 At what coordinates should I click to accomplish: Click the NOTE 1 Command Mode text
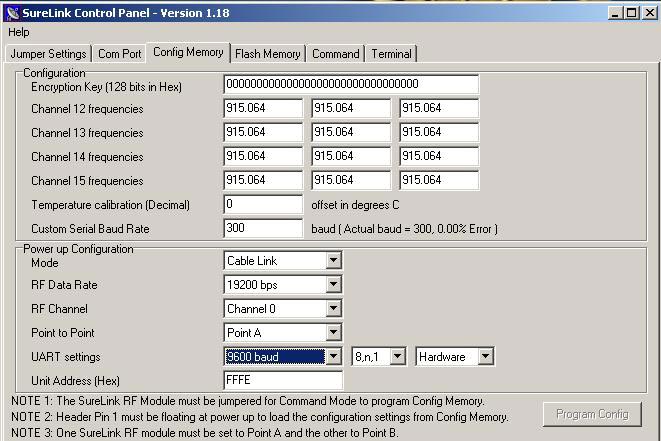click(248, 401)
